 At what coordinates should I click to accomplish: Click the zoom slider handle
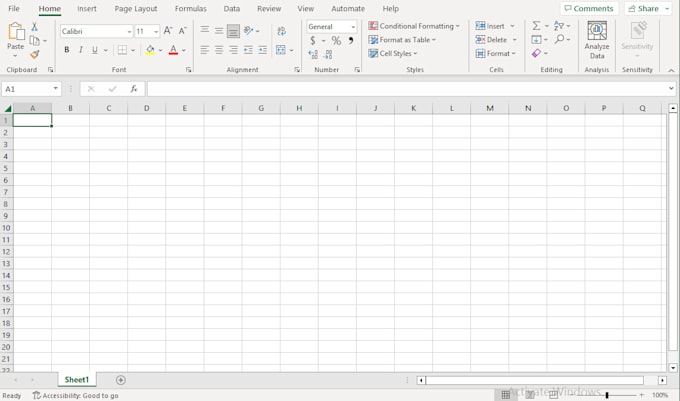coord(607,395)
